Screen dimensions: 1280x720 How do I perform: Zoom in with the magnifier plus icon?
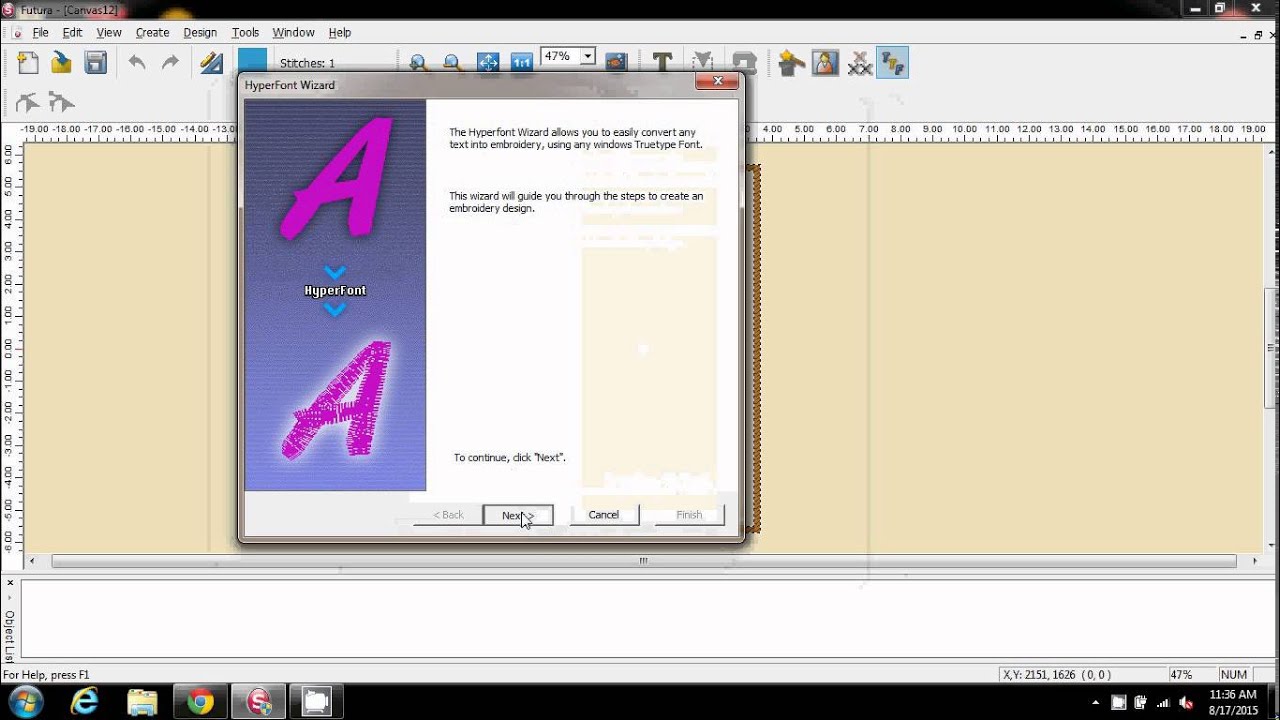pos(419,63)
